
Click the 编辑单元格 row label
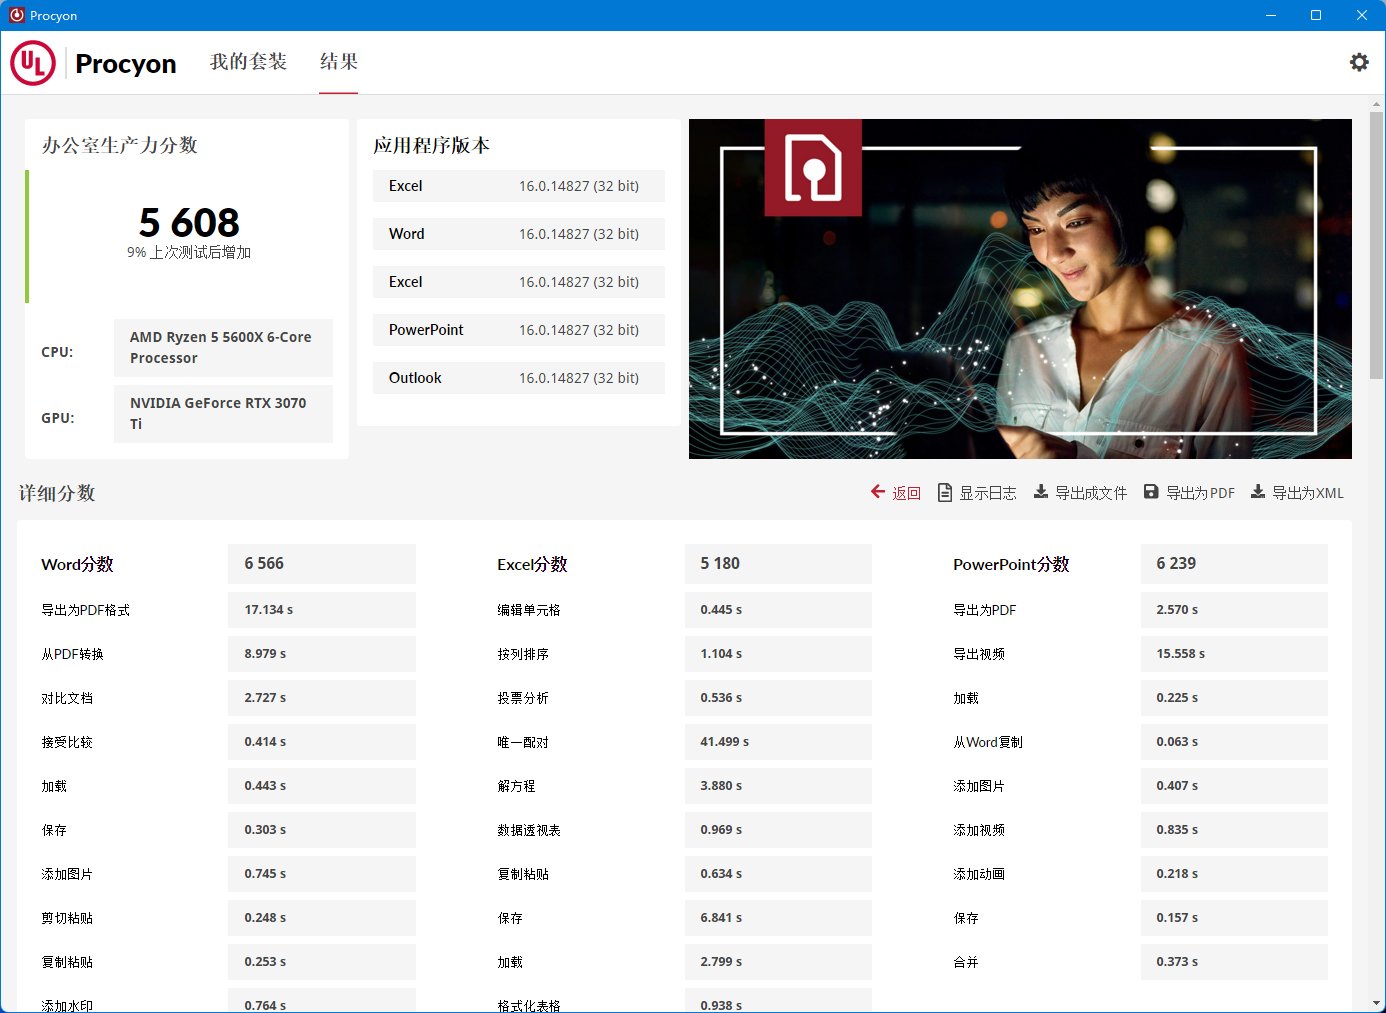(x=529, y=610)
